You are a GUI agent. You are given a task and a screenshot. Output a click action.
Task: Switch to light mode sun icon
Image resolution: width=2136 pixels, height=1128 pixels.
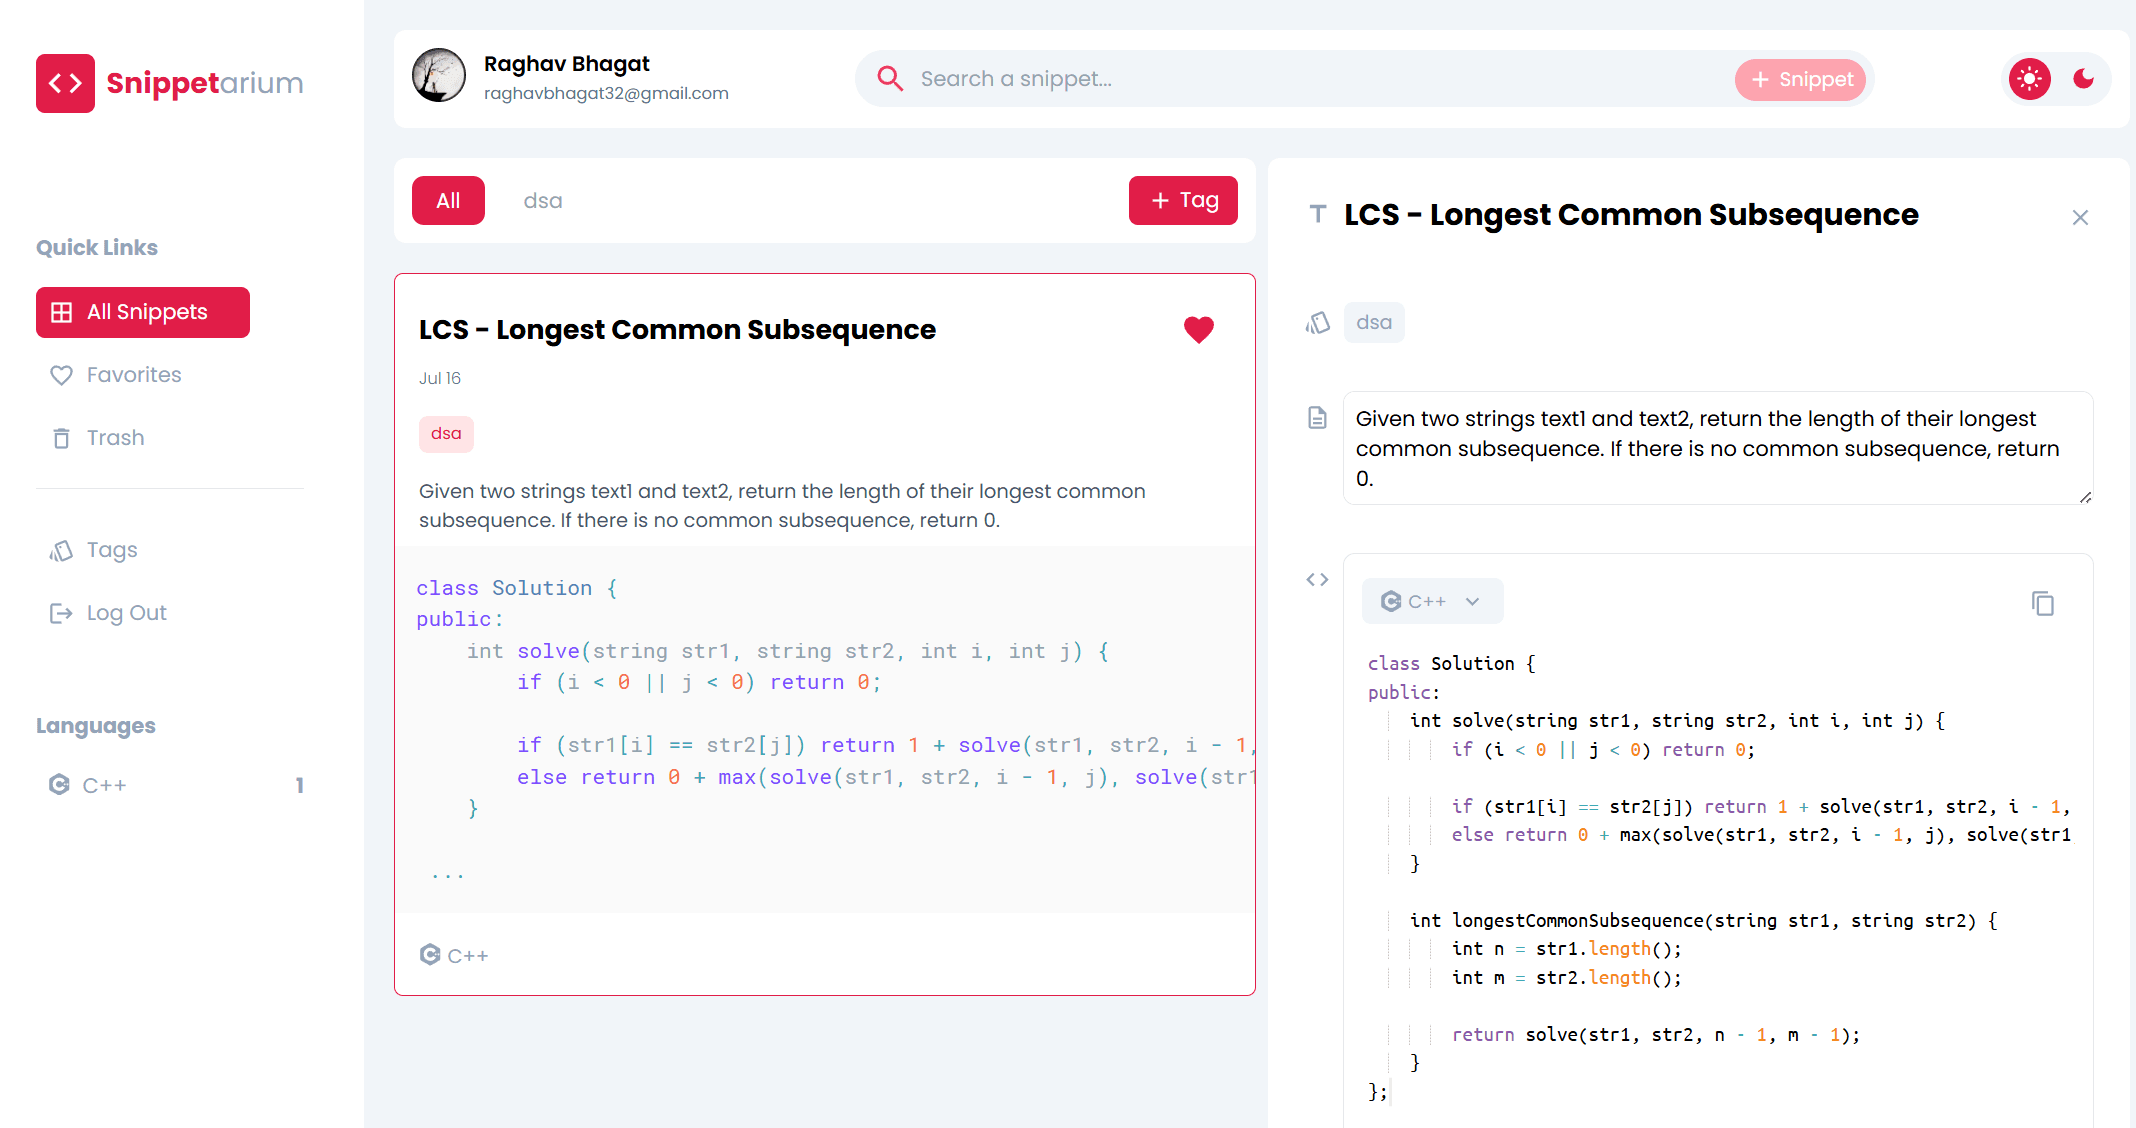[2029, 79]
